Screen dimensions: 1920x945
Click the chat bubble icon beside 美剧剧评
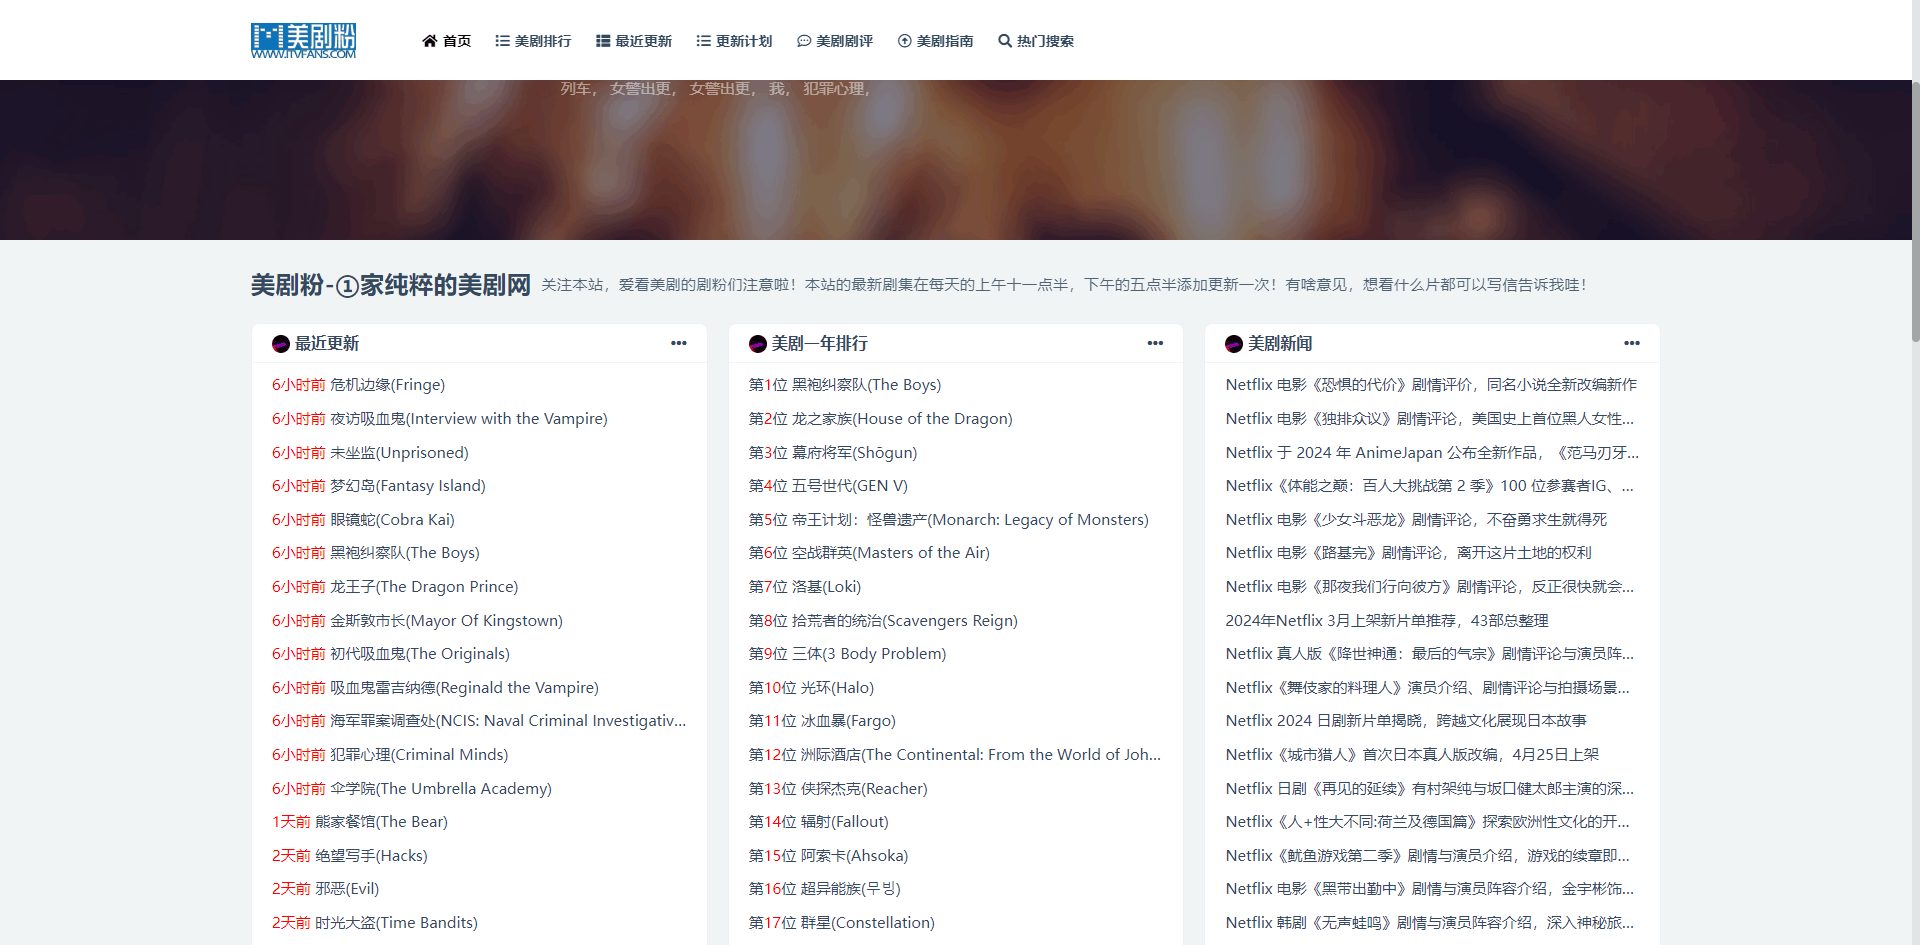804,41
